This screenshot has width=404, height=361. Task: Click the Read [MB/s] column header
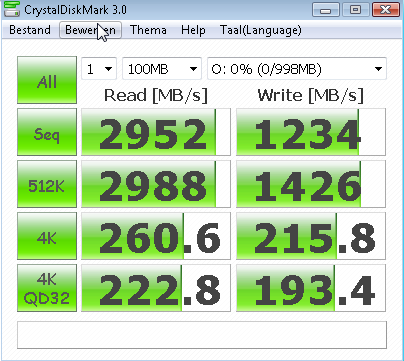click(156, 95)
